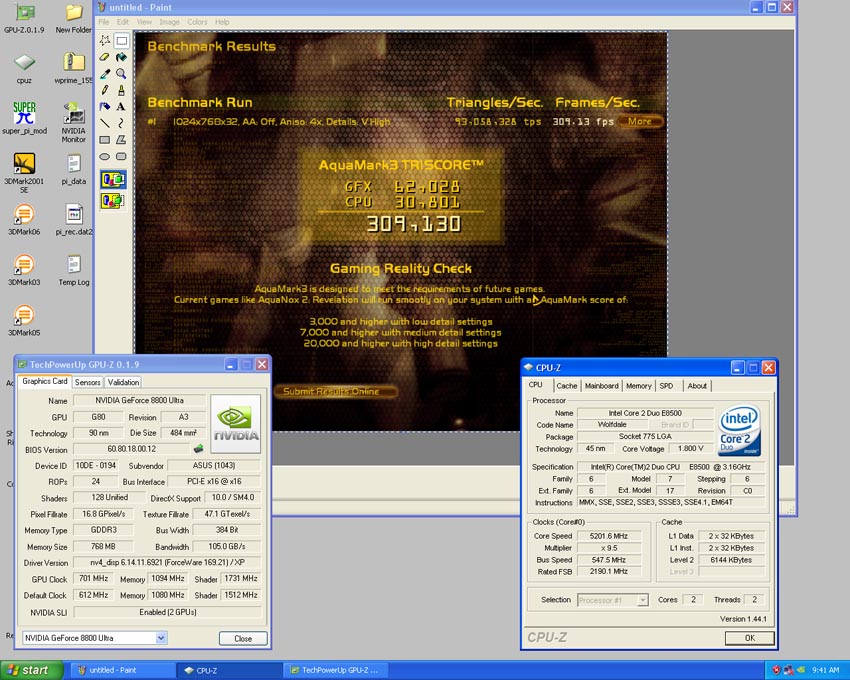This screenshot has height=680, width=850.
Task: Choose the Brush tool in Paint
Action: [121, 90]
